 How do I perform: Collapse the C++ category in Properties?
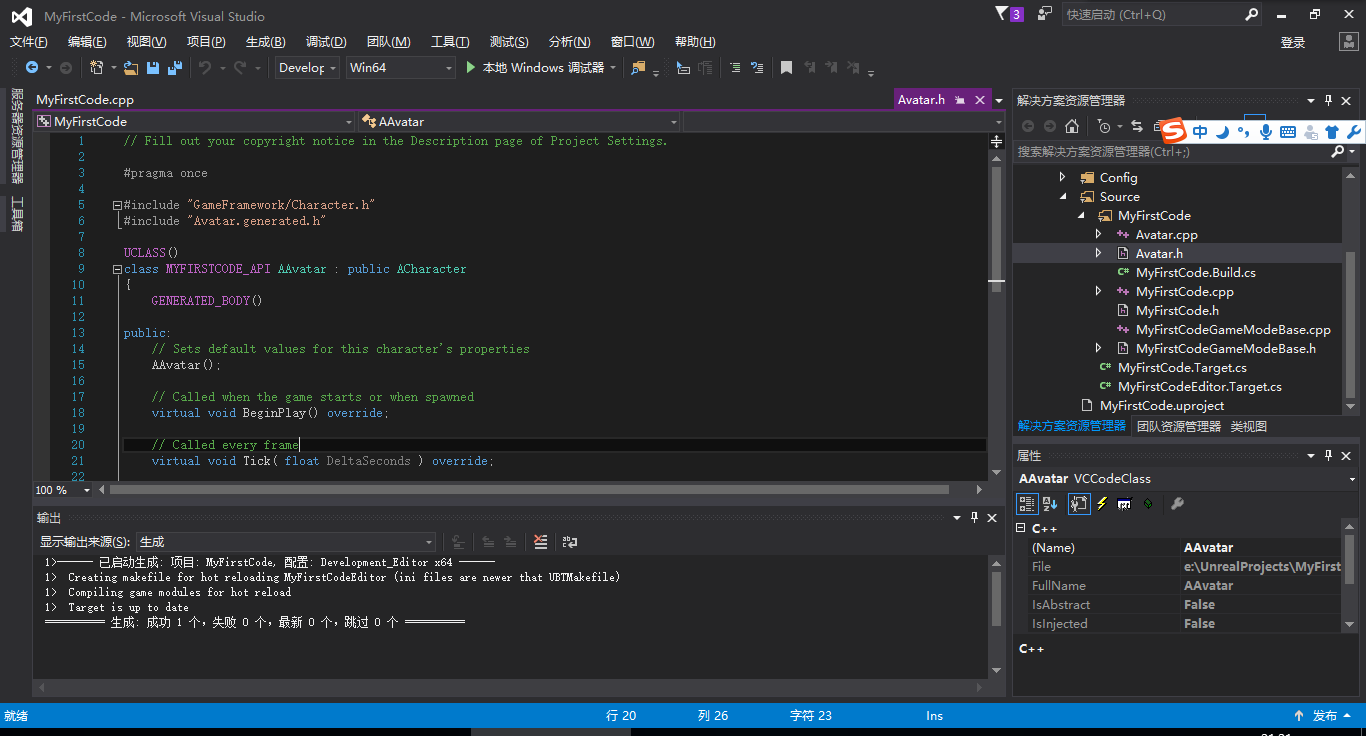pos(1021,528)
